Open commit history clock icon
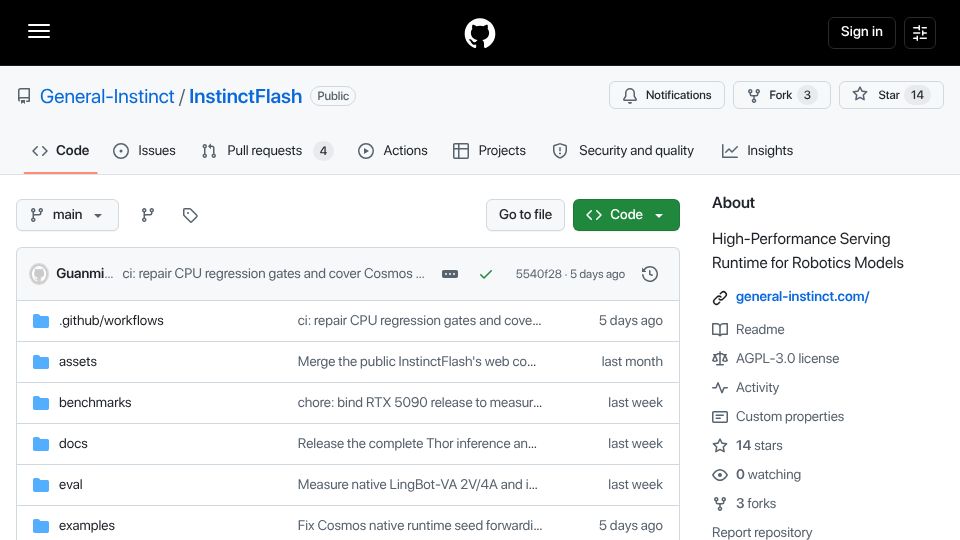The width and height of the screenshot is (960, 540). tap(650, 274)
